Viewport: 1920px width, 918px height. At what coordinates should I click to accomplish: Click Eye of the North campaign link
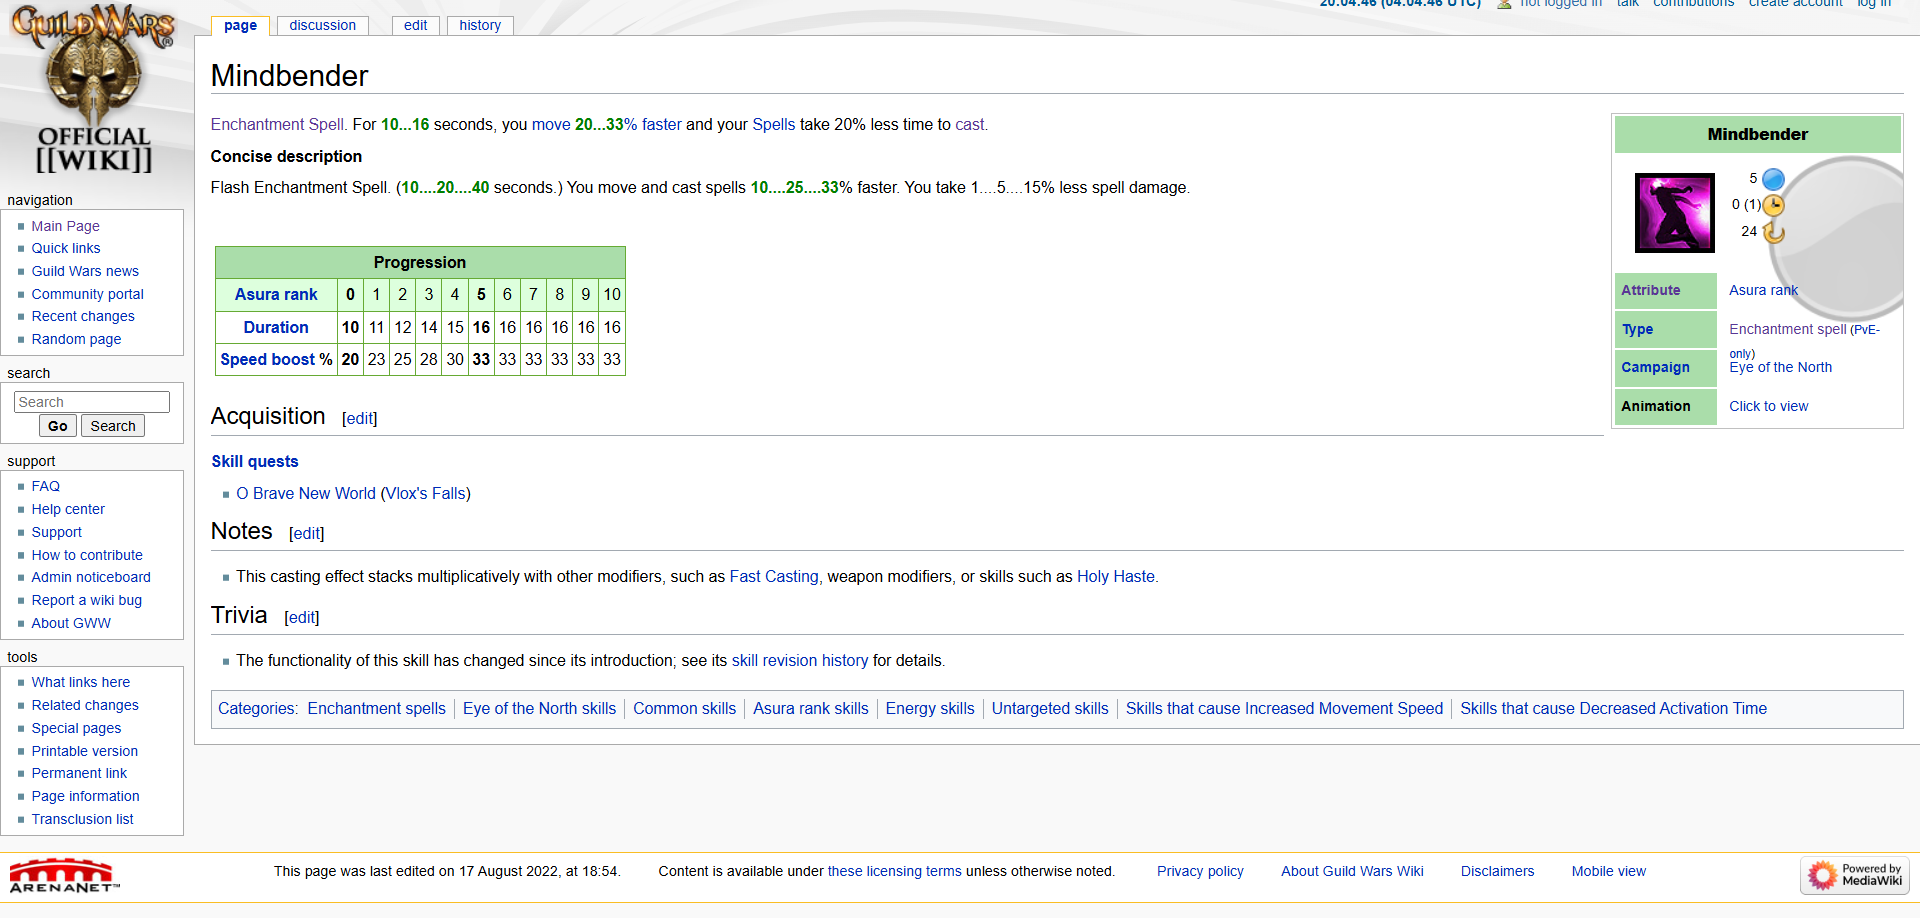1781,367
